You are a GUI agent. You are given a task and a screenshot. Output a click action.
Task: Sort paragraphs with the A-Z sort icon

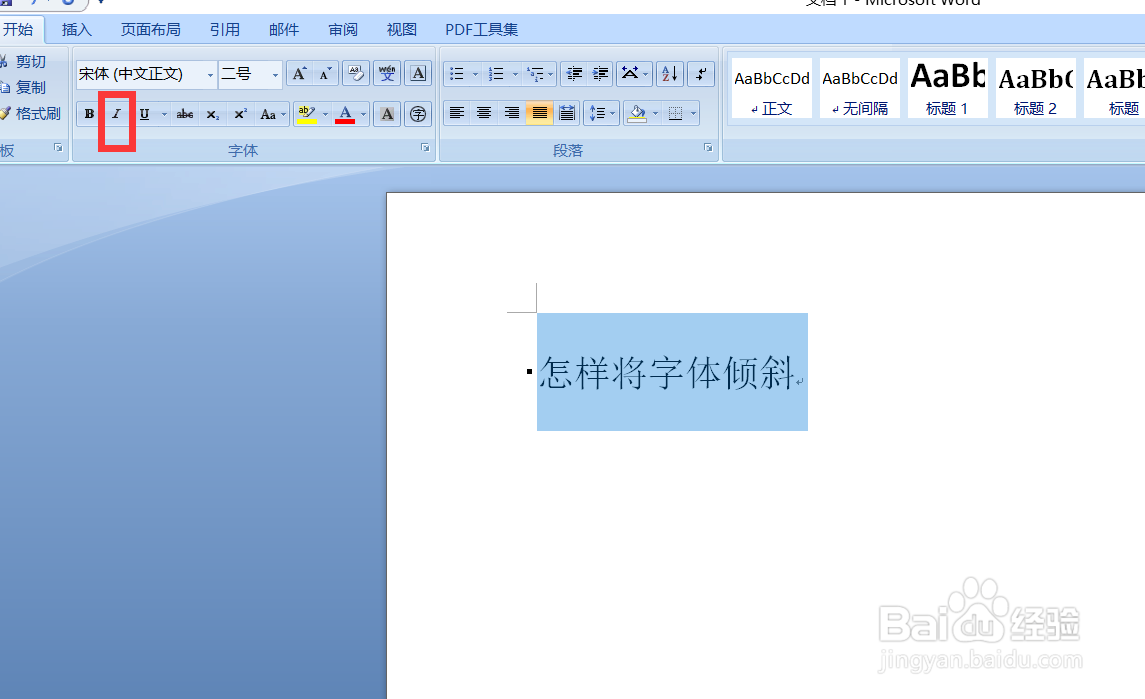click(x=669, y=73)
